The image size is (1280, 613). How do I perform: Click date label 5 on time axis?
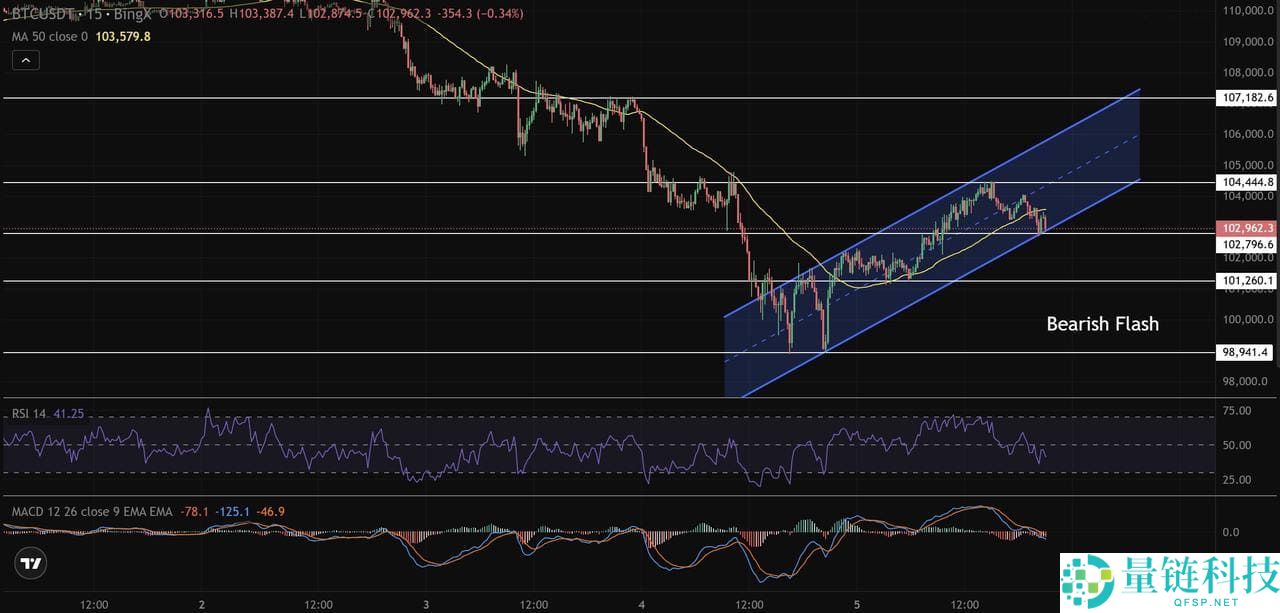(x=857, y=604)
